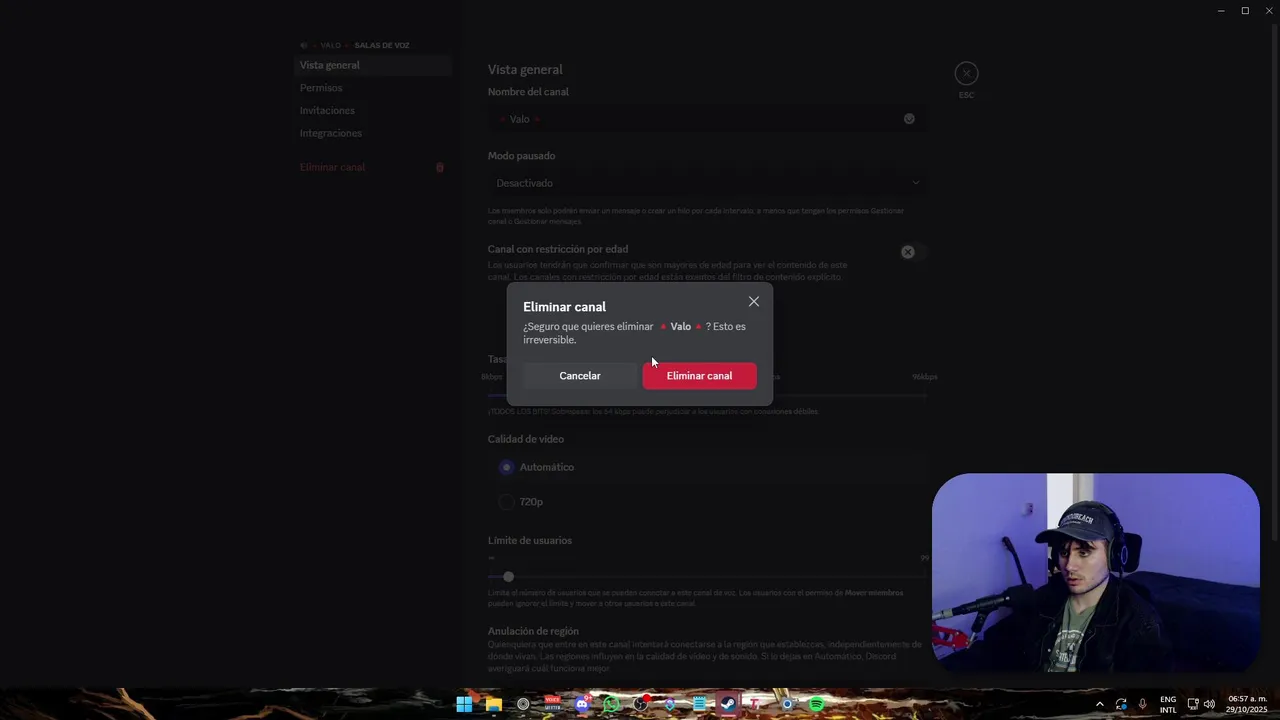Click the sync tray icon
The width and height of the screenshot is (1280, 720).
[1121, 704]
